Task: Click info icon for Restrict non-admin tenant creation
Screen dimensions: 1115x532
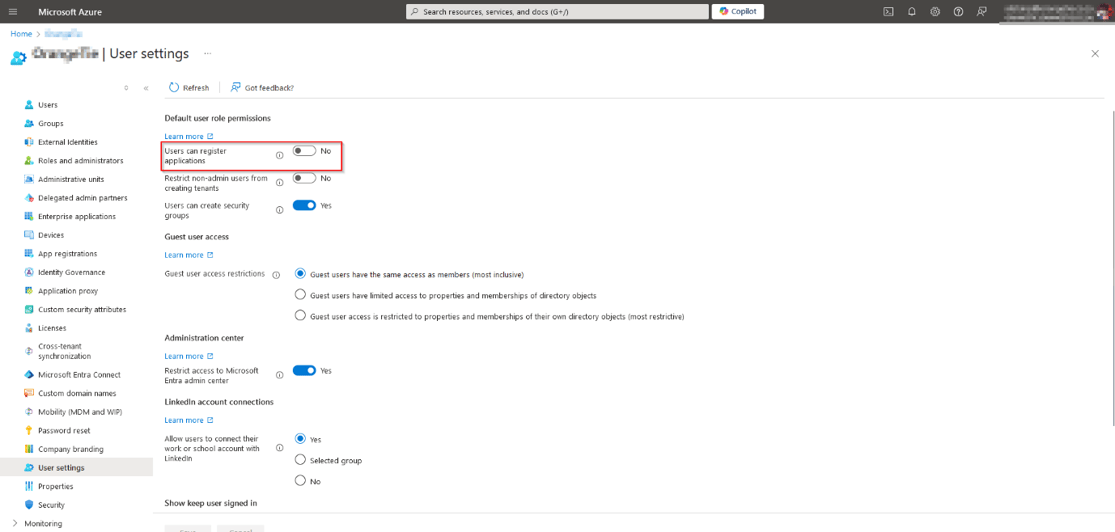Action: click(x=279, y=183)
